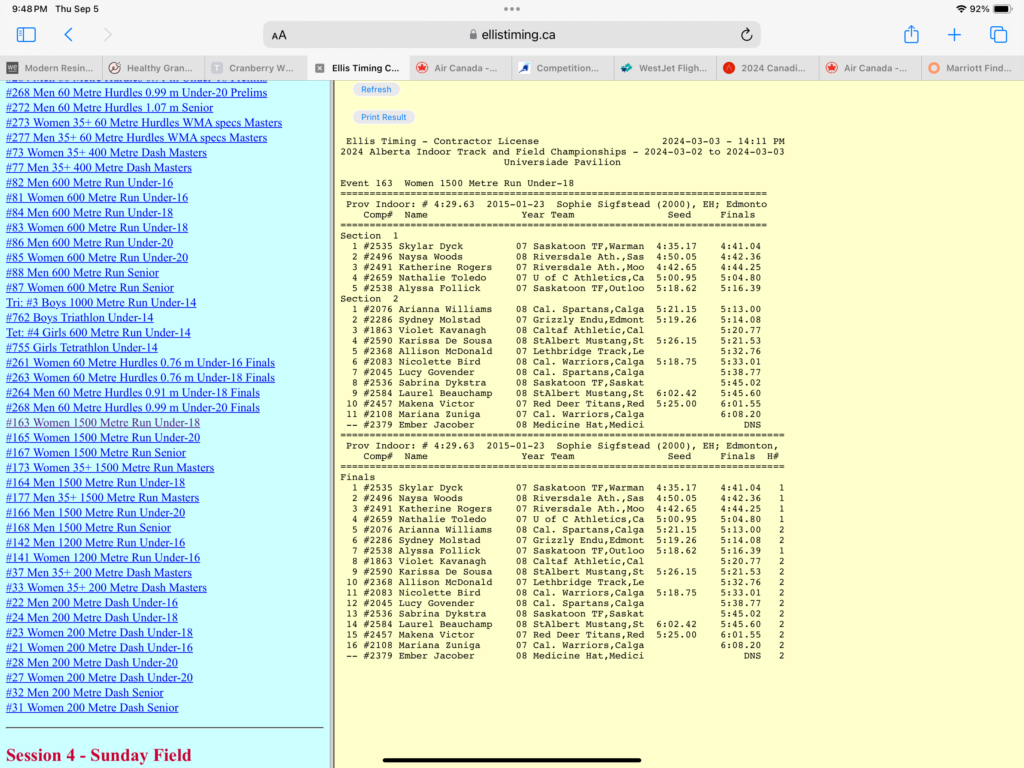
Task: Go forward to the next page
Action: (x=108, y=35)
